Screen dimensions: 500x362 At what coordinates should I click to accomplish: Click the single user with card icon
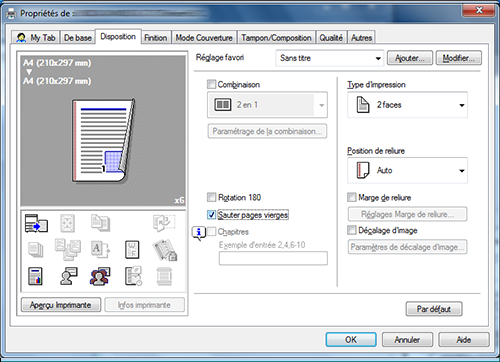(69, 276)
